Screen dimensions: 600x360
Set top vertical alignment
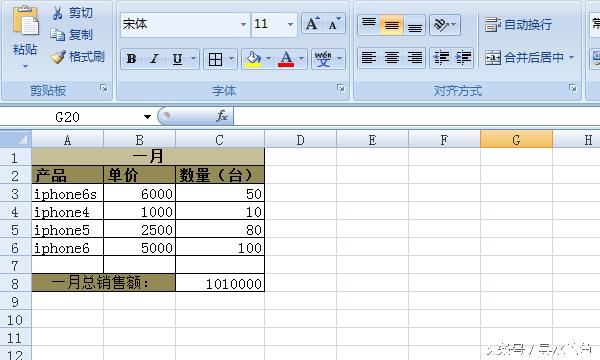click(368, 24)
